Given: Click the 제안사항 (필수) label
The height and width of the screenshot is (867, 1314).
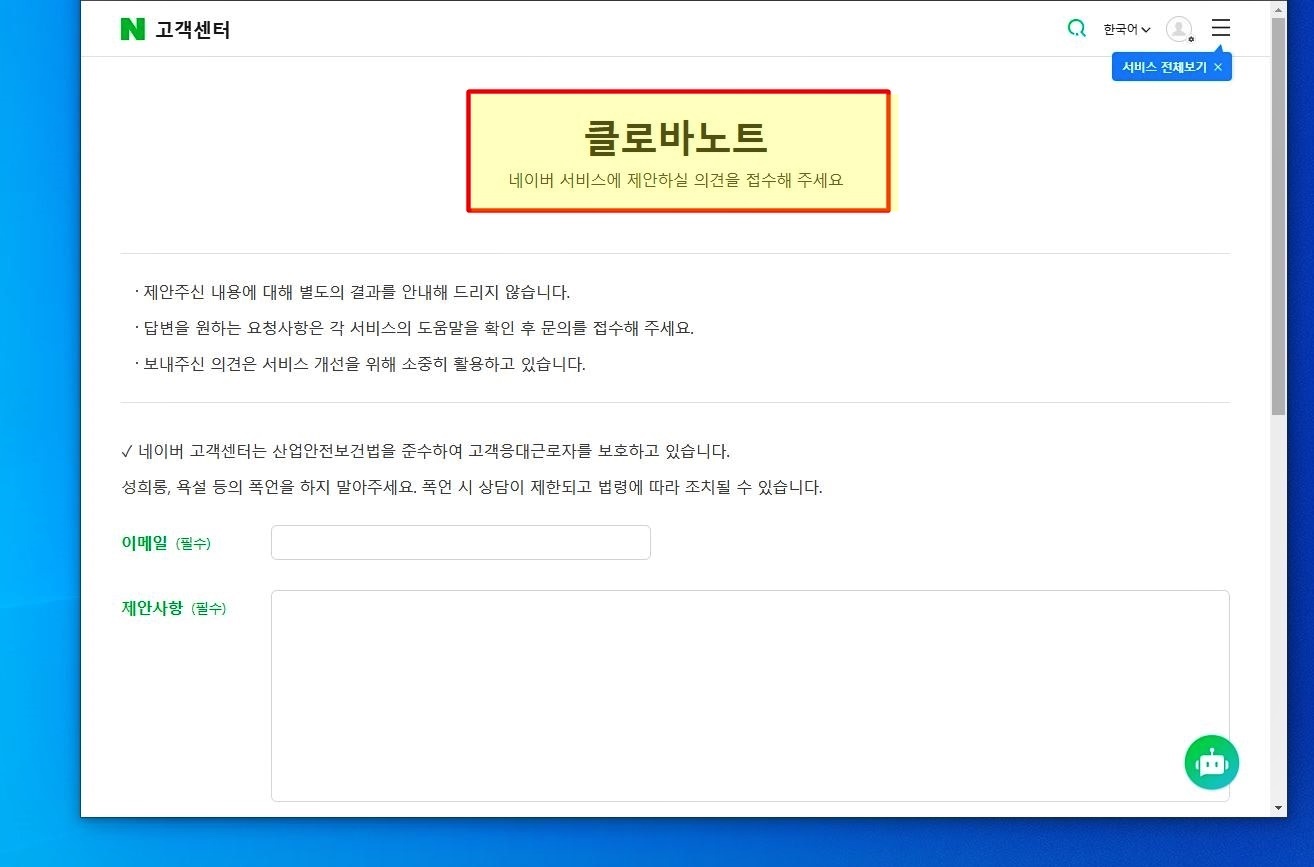Looking at the screenshot, I should [174, 608].
